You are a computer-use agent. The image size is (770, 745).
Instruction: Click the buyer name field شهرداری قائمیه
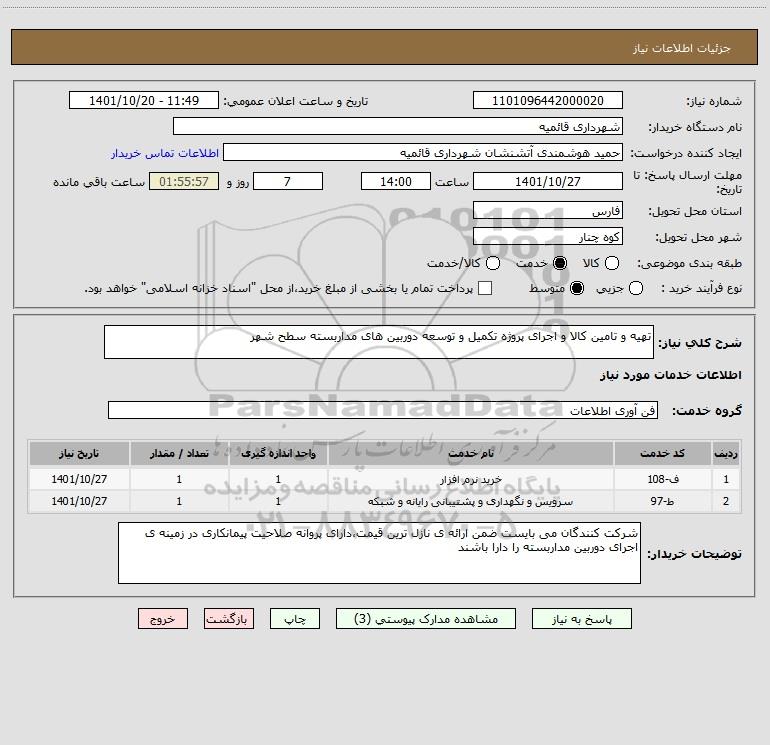[x=398, y=127]
